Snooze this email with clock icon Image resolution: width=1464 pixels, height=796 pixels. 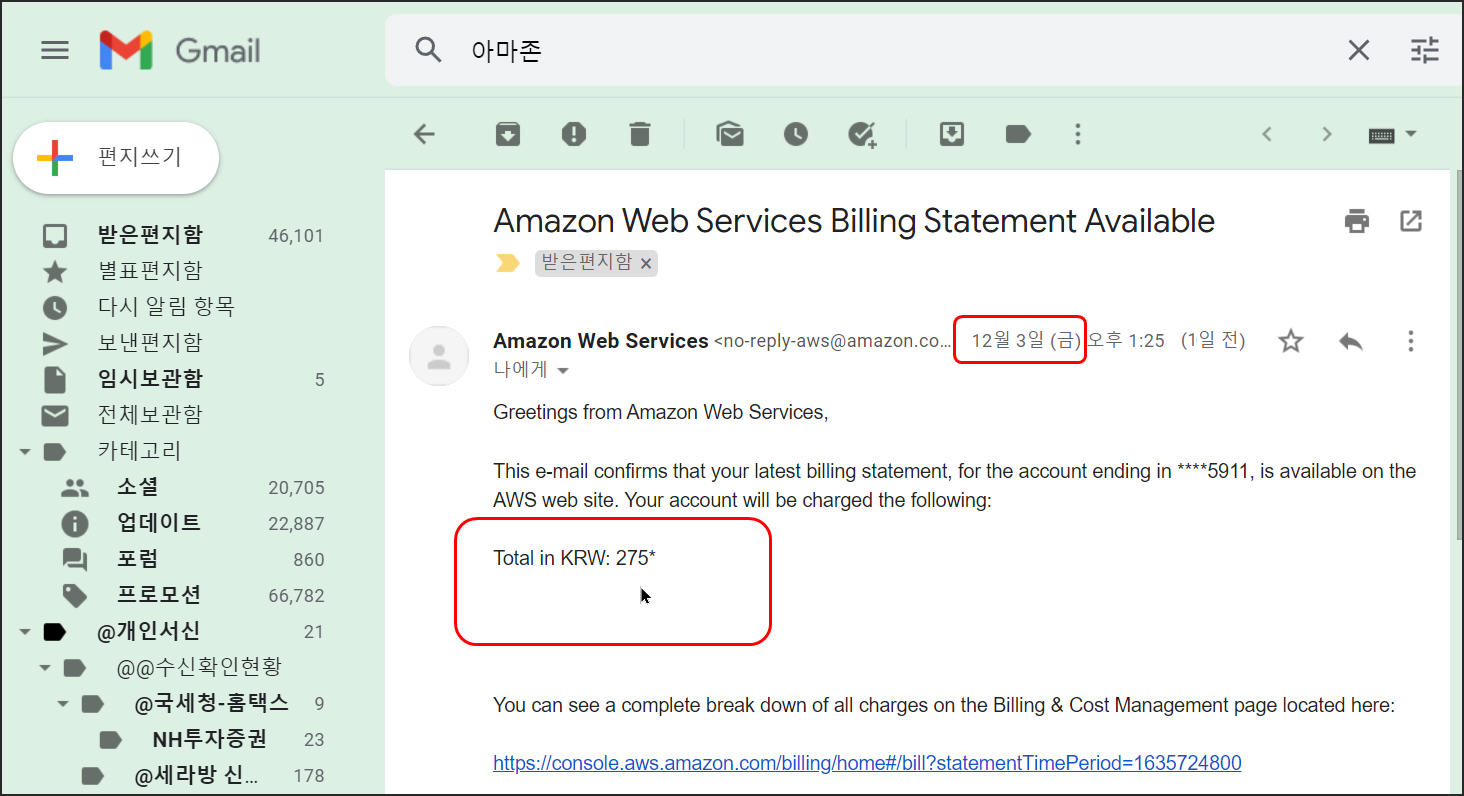[796, 134]
